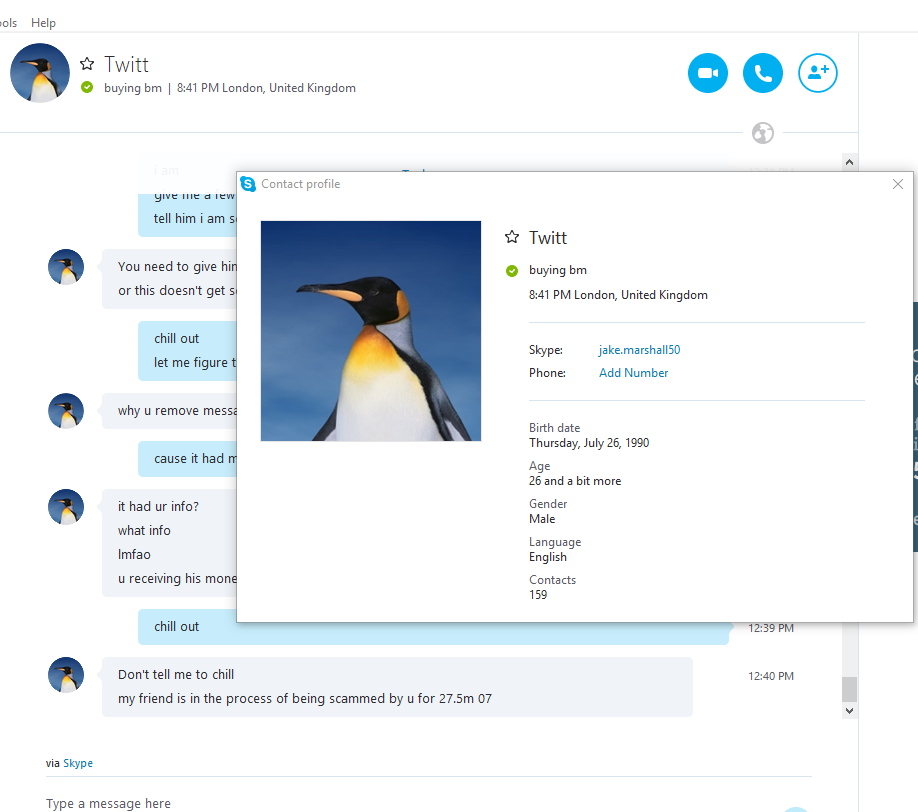Click the chat scrollbar thumb
Screen dimensions: 918x812
tap(850, 689)
